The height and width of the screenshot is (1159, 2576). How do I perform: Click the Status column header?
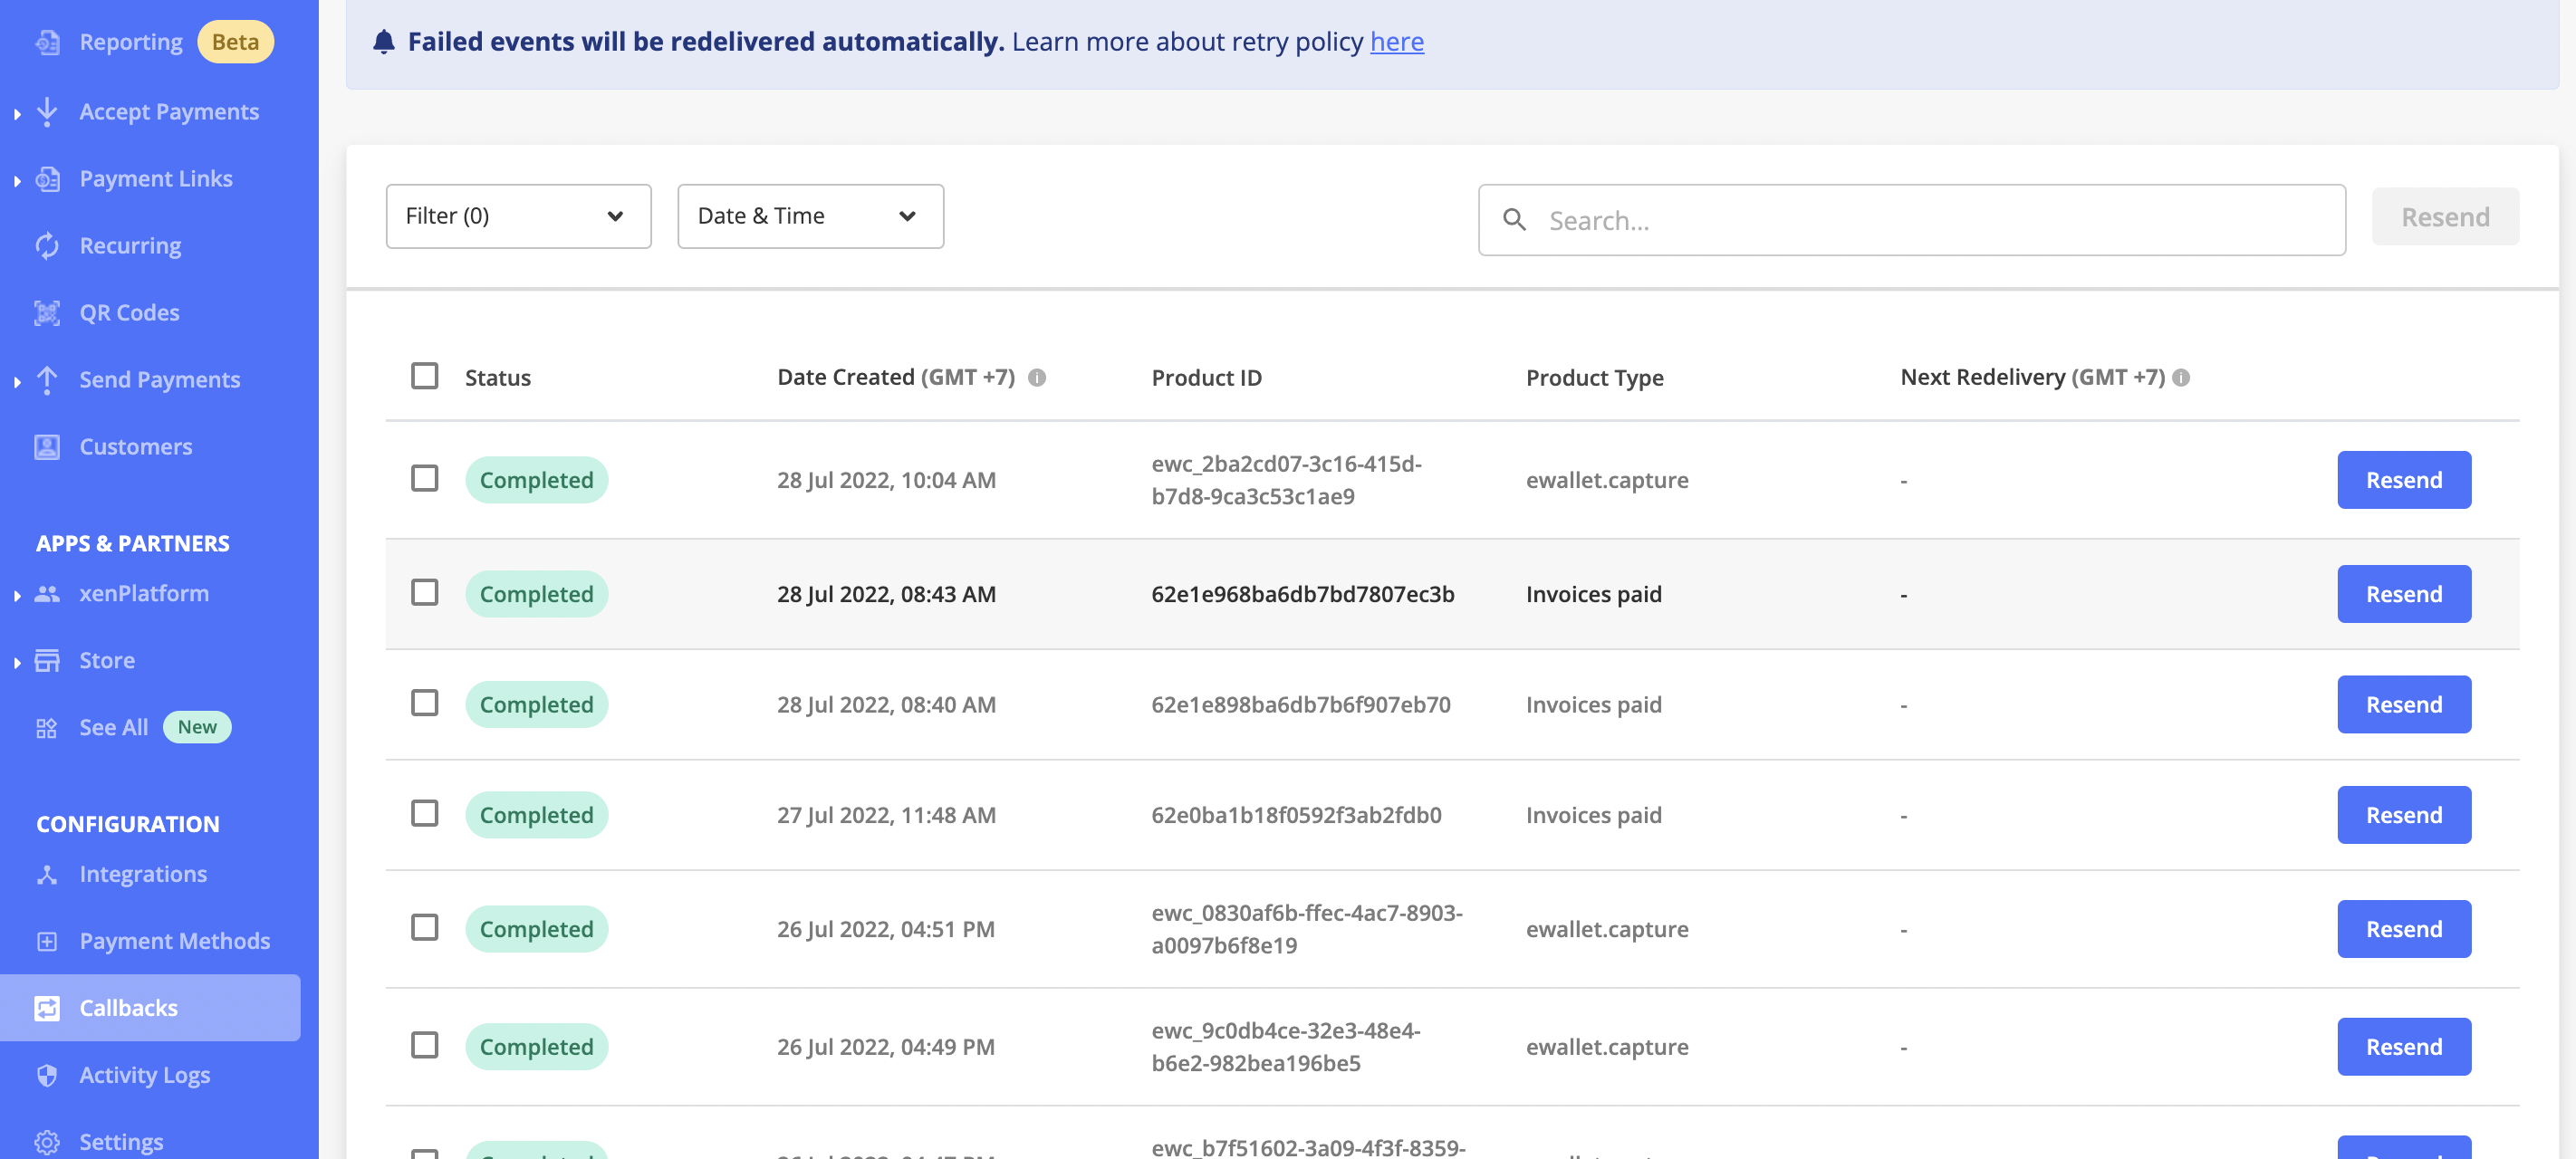498,378
